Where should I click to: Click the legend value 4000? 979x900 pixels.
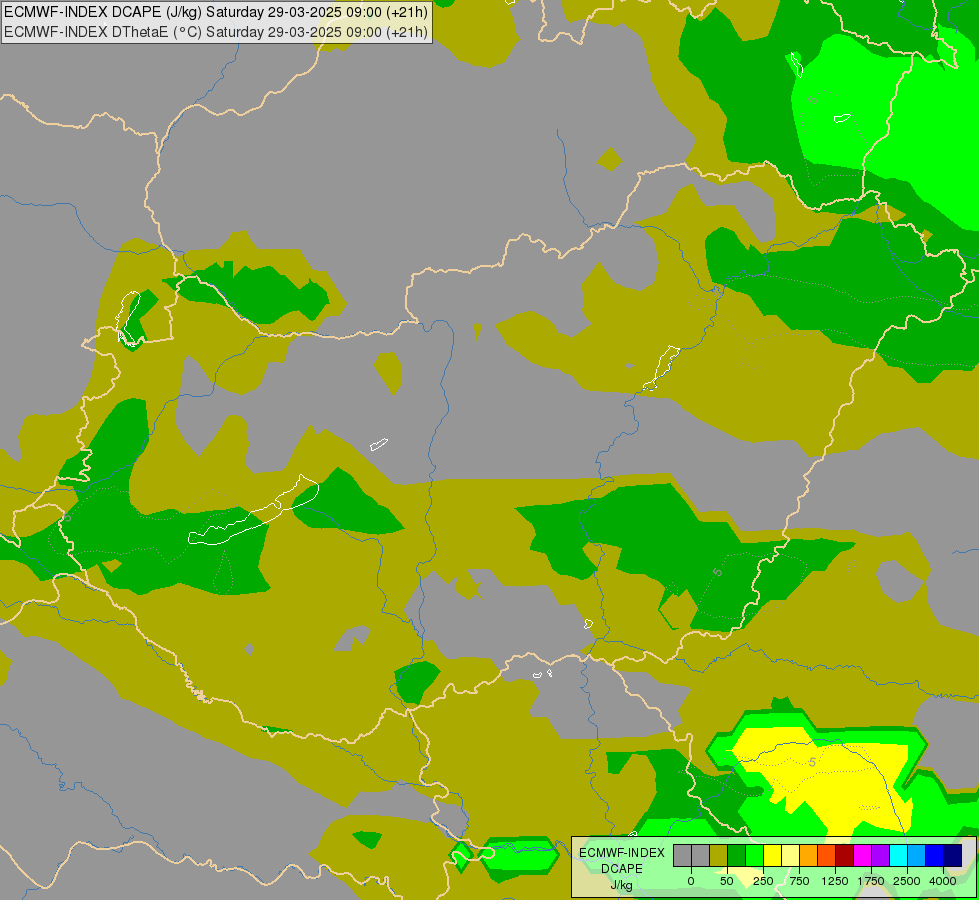coord(943,881)
